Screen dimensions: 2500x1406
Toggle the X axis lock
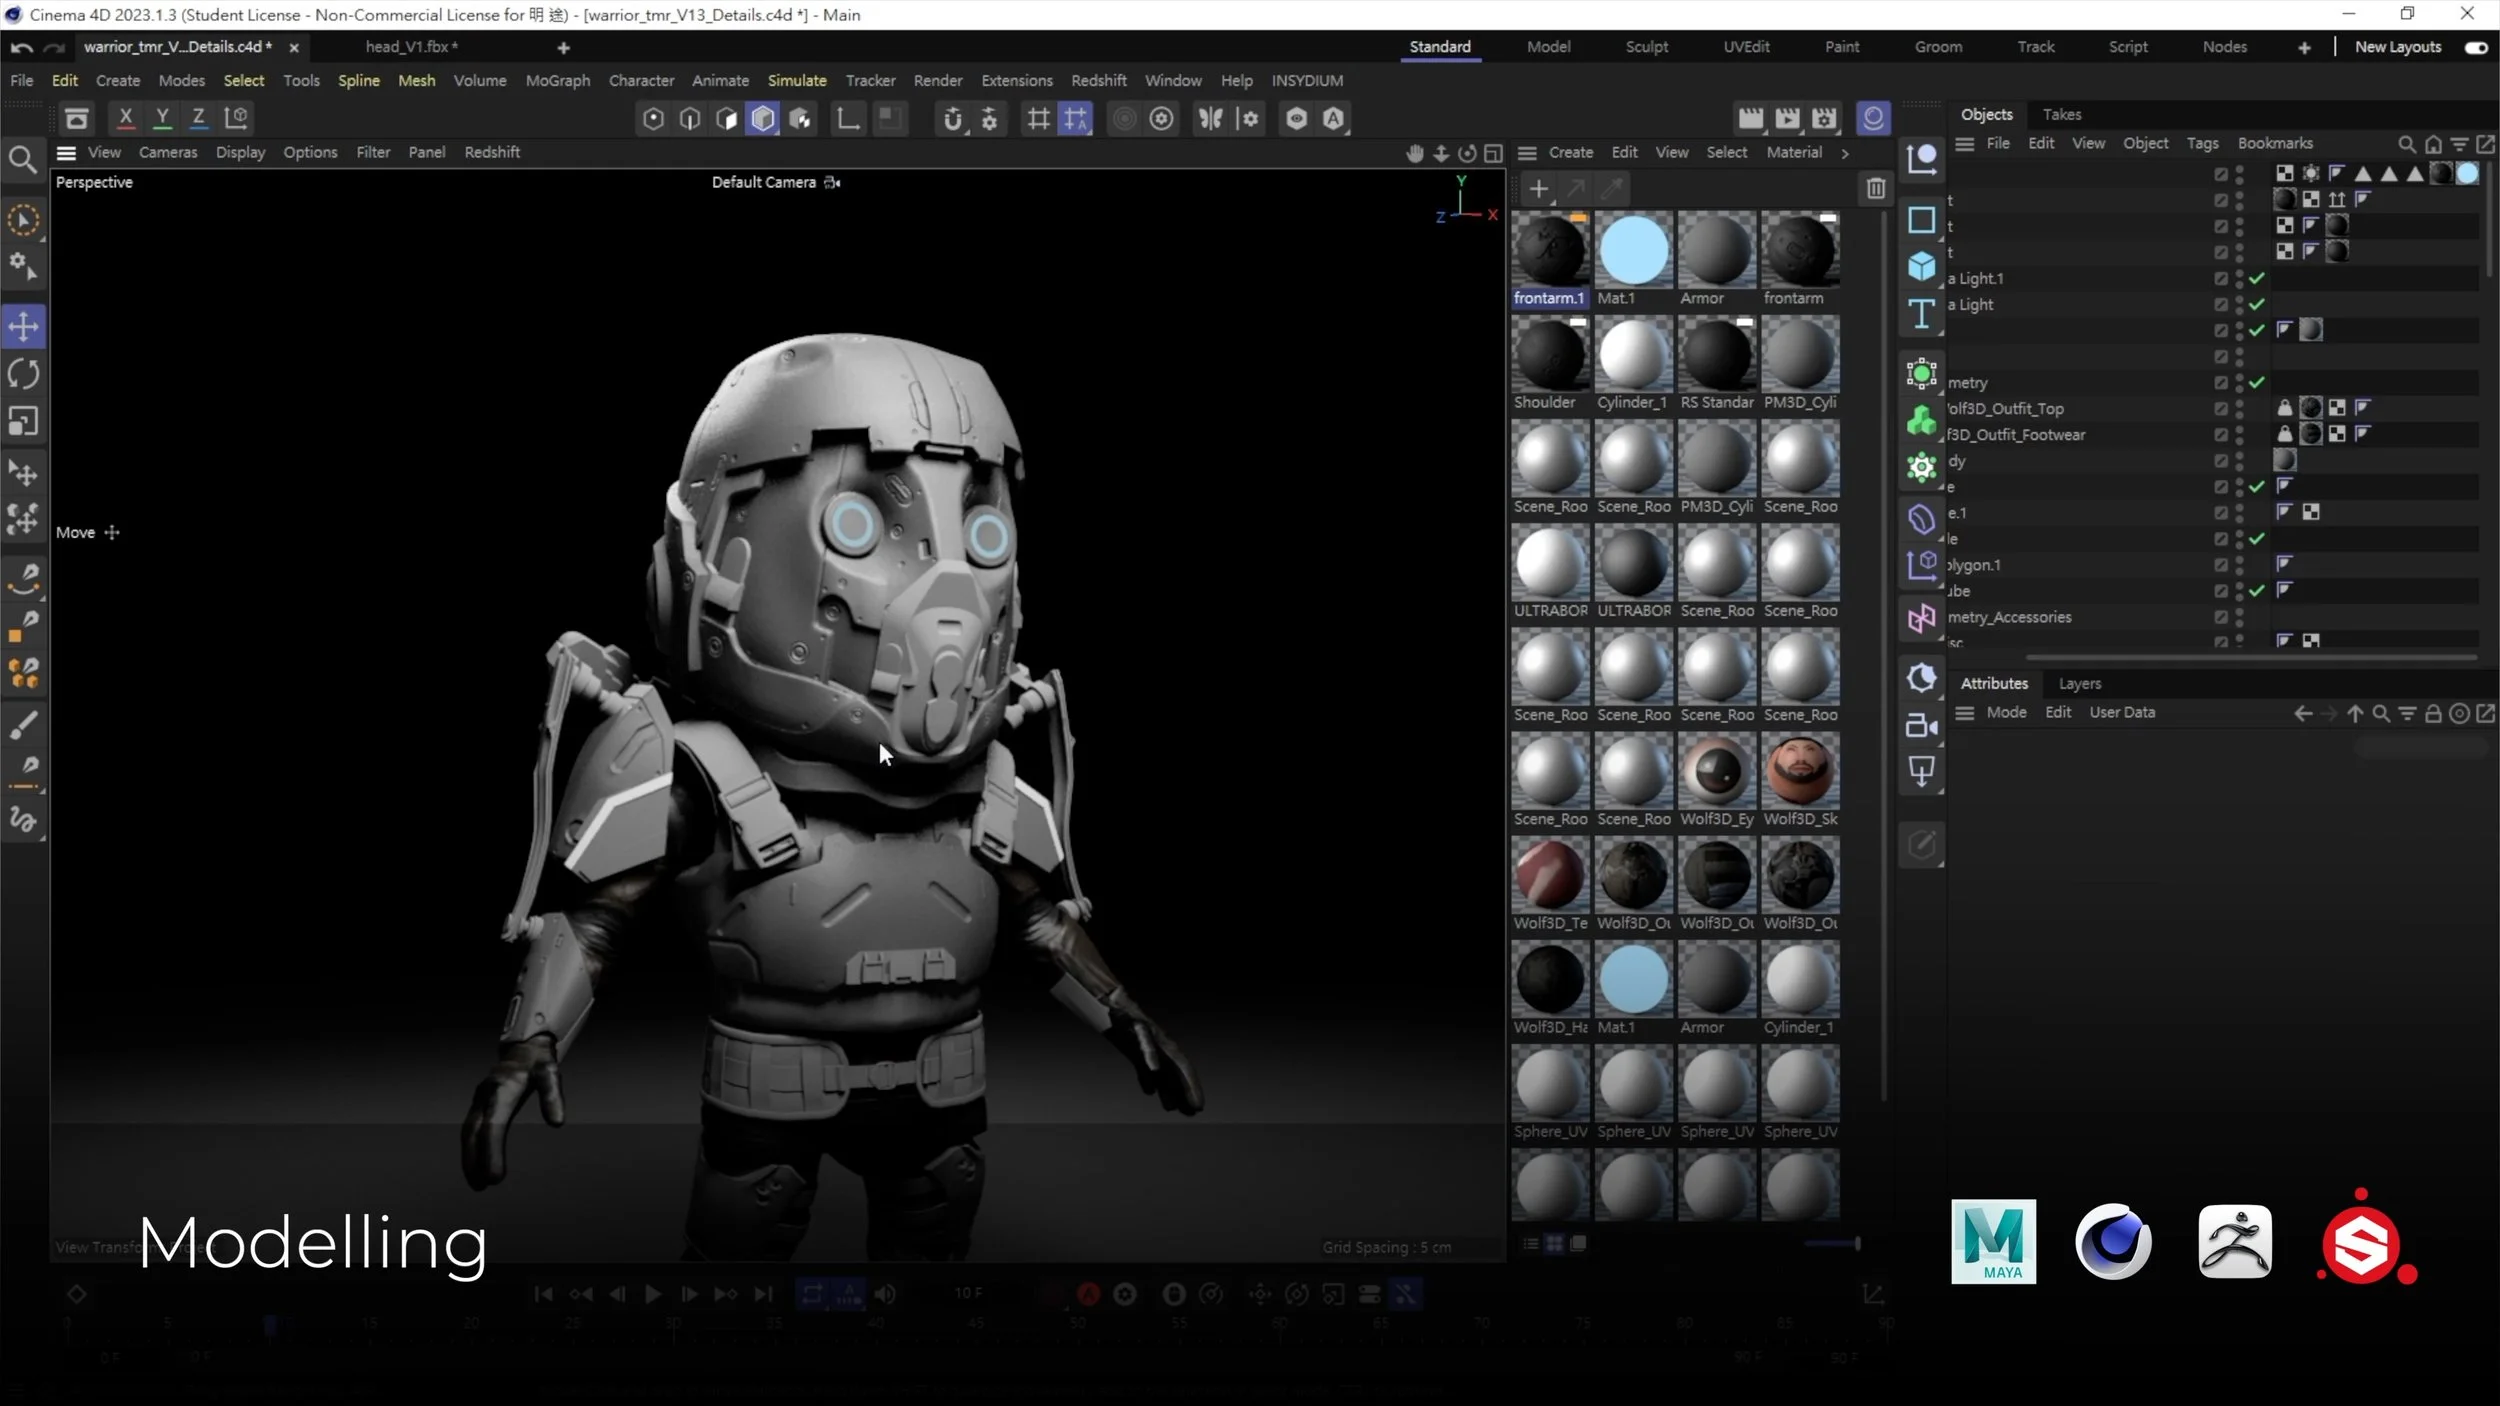coord(125,118)
